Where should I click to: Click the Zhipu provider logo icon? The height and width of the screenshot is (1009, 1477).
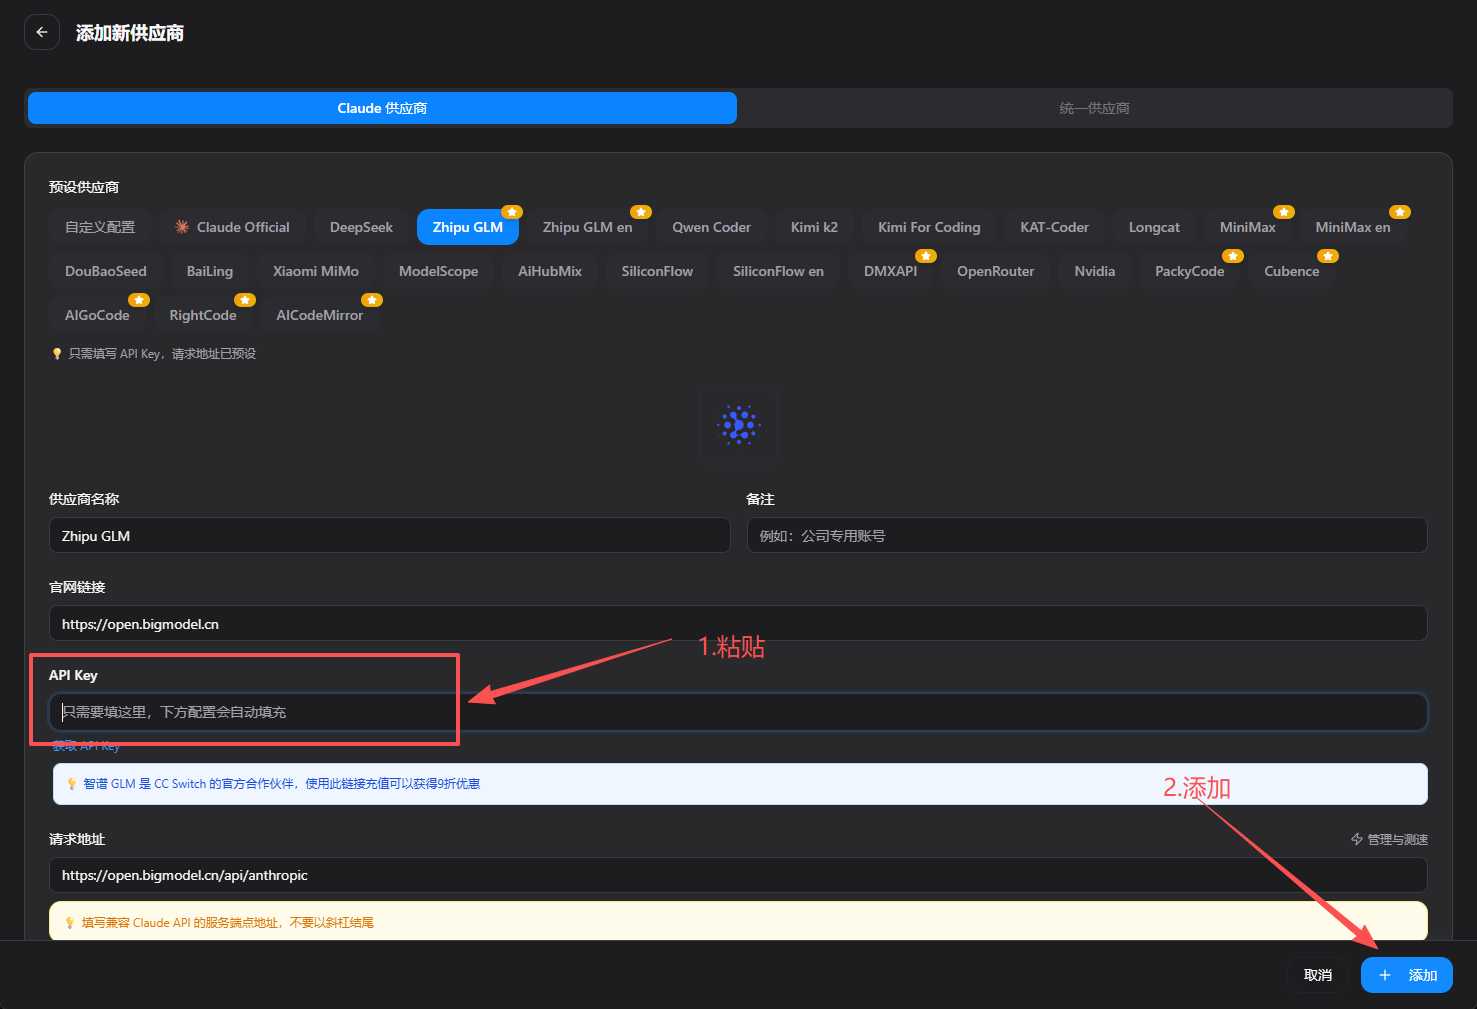(739, 425)
